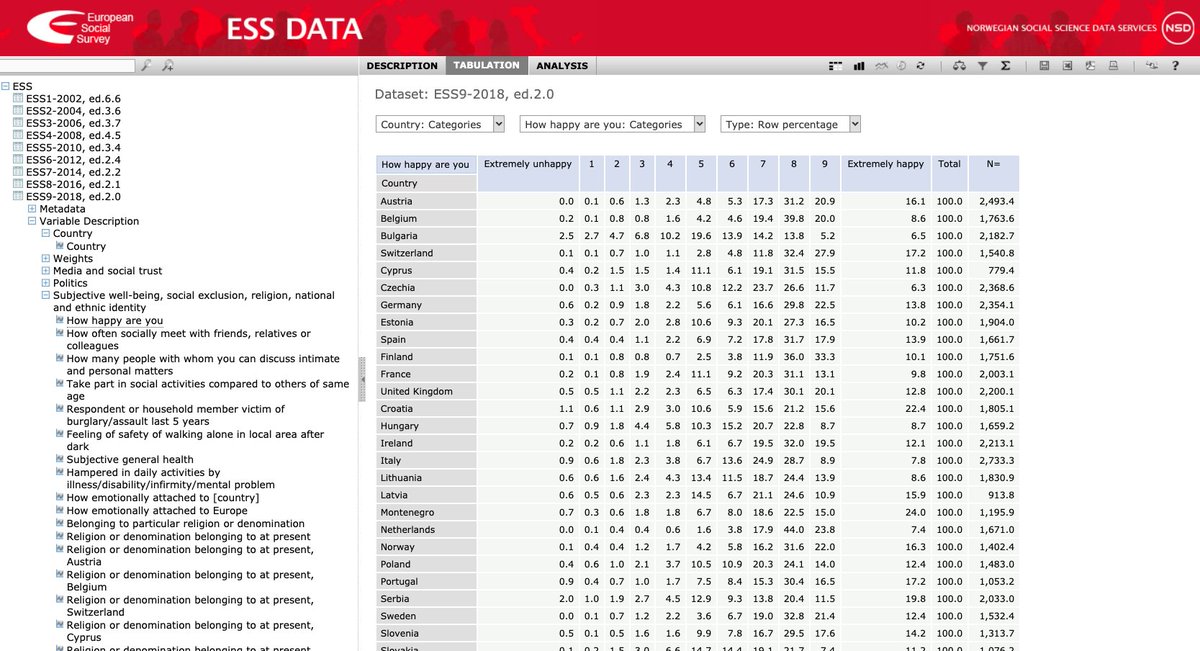Collapse Subjective well-being group node
The height and width of the screenshot is (651, 1200).
click(45, 296)
